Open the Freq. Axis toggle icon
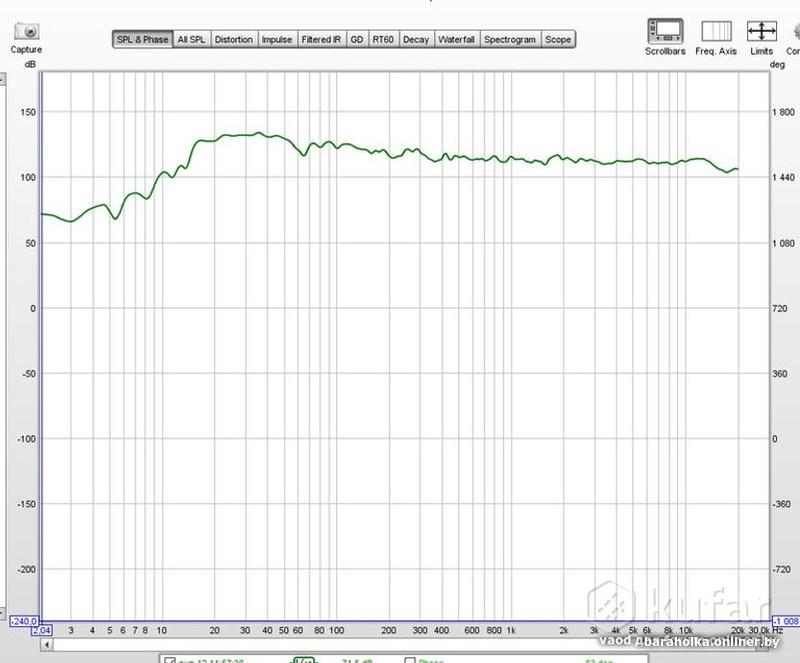Image resolution: width=800 pixels, height=663 pixels. coord(716,32)
